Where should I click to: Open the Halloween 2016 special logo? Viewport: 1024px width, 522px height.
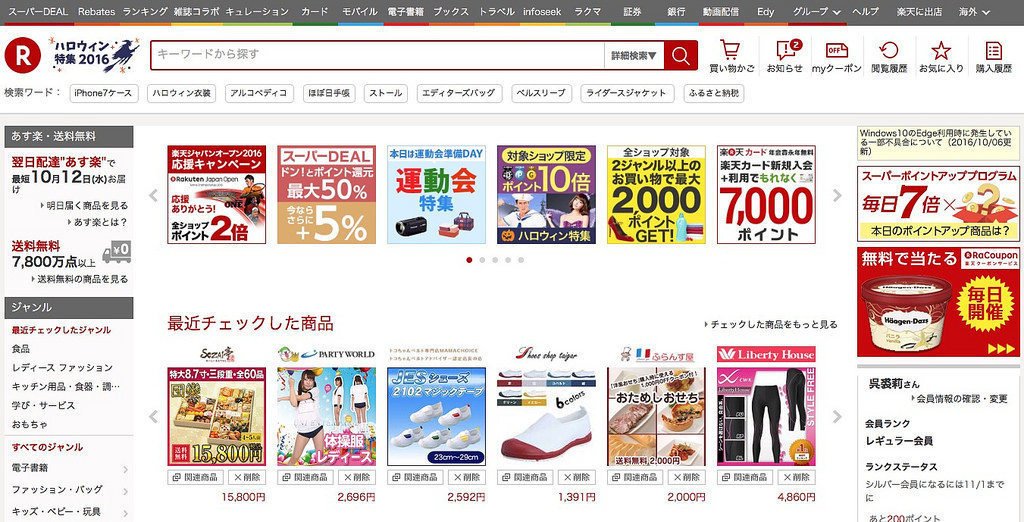96,56
